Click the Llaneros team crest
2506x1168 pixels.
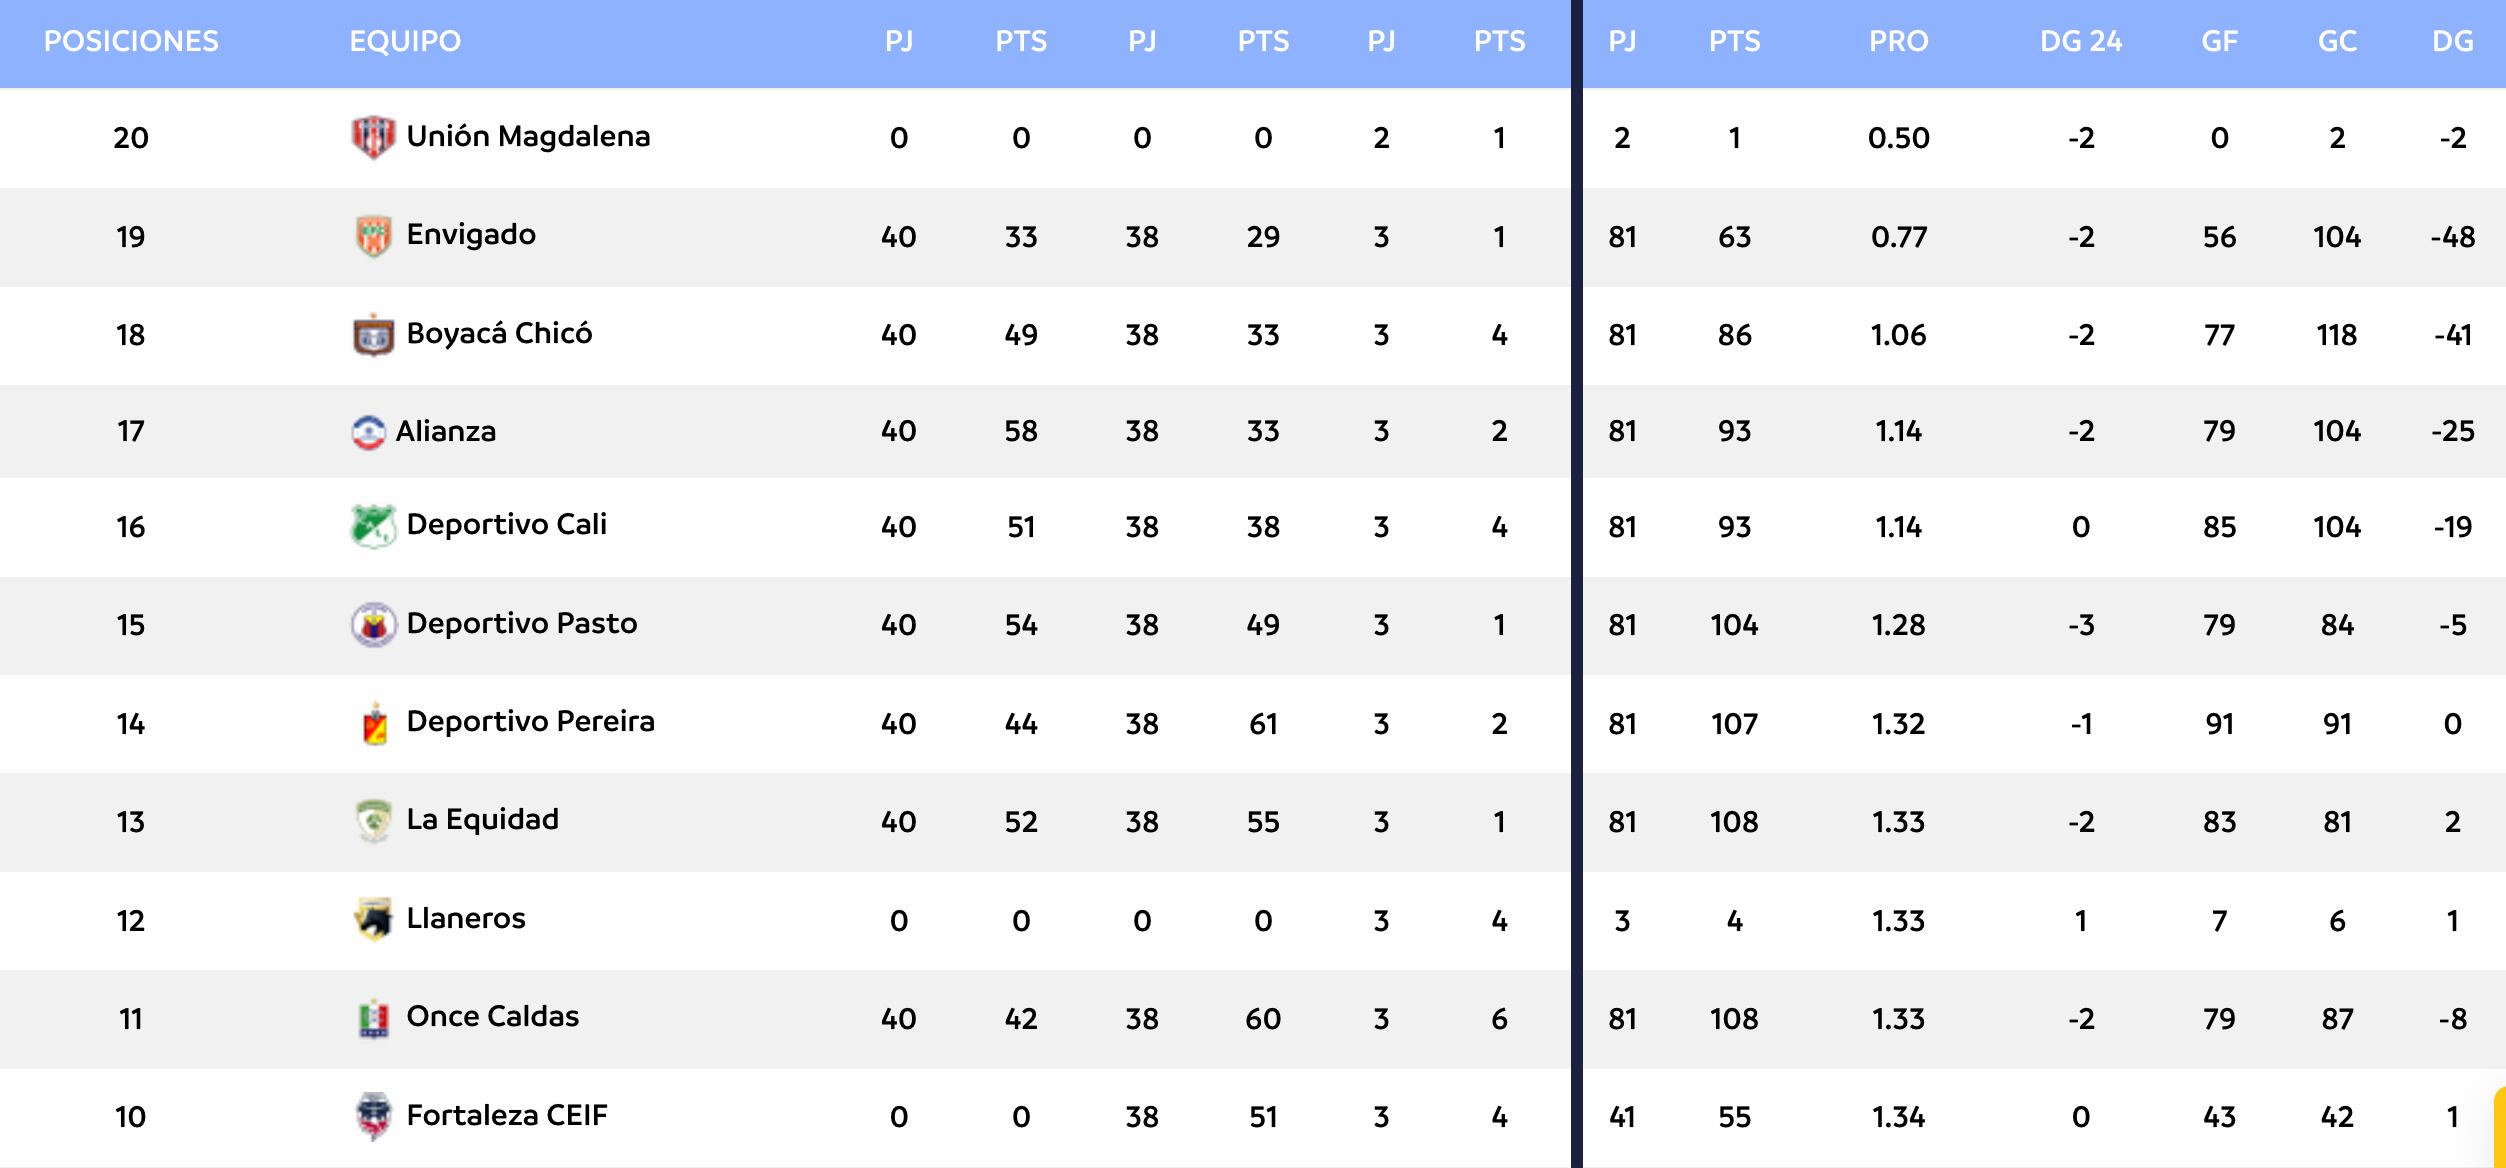(x=373, y=919)
